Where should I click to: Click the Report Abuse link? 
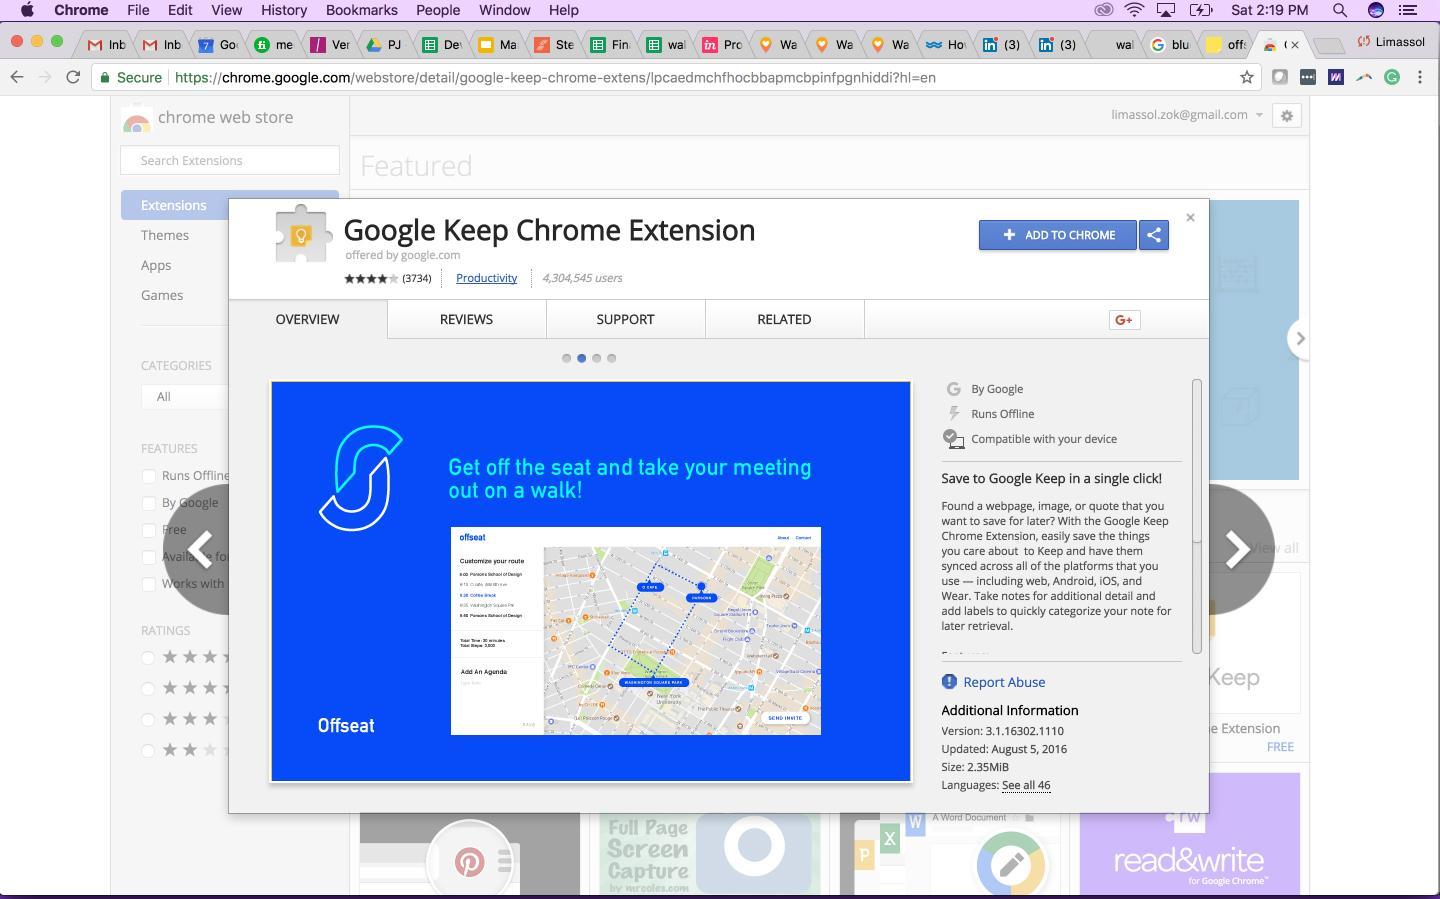pos(1004,682)
